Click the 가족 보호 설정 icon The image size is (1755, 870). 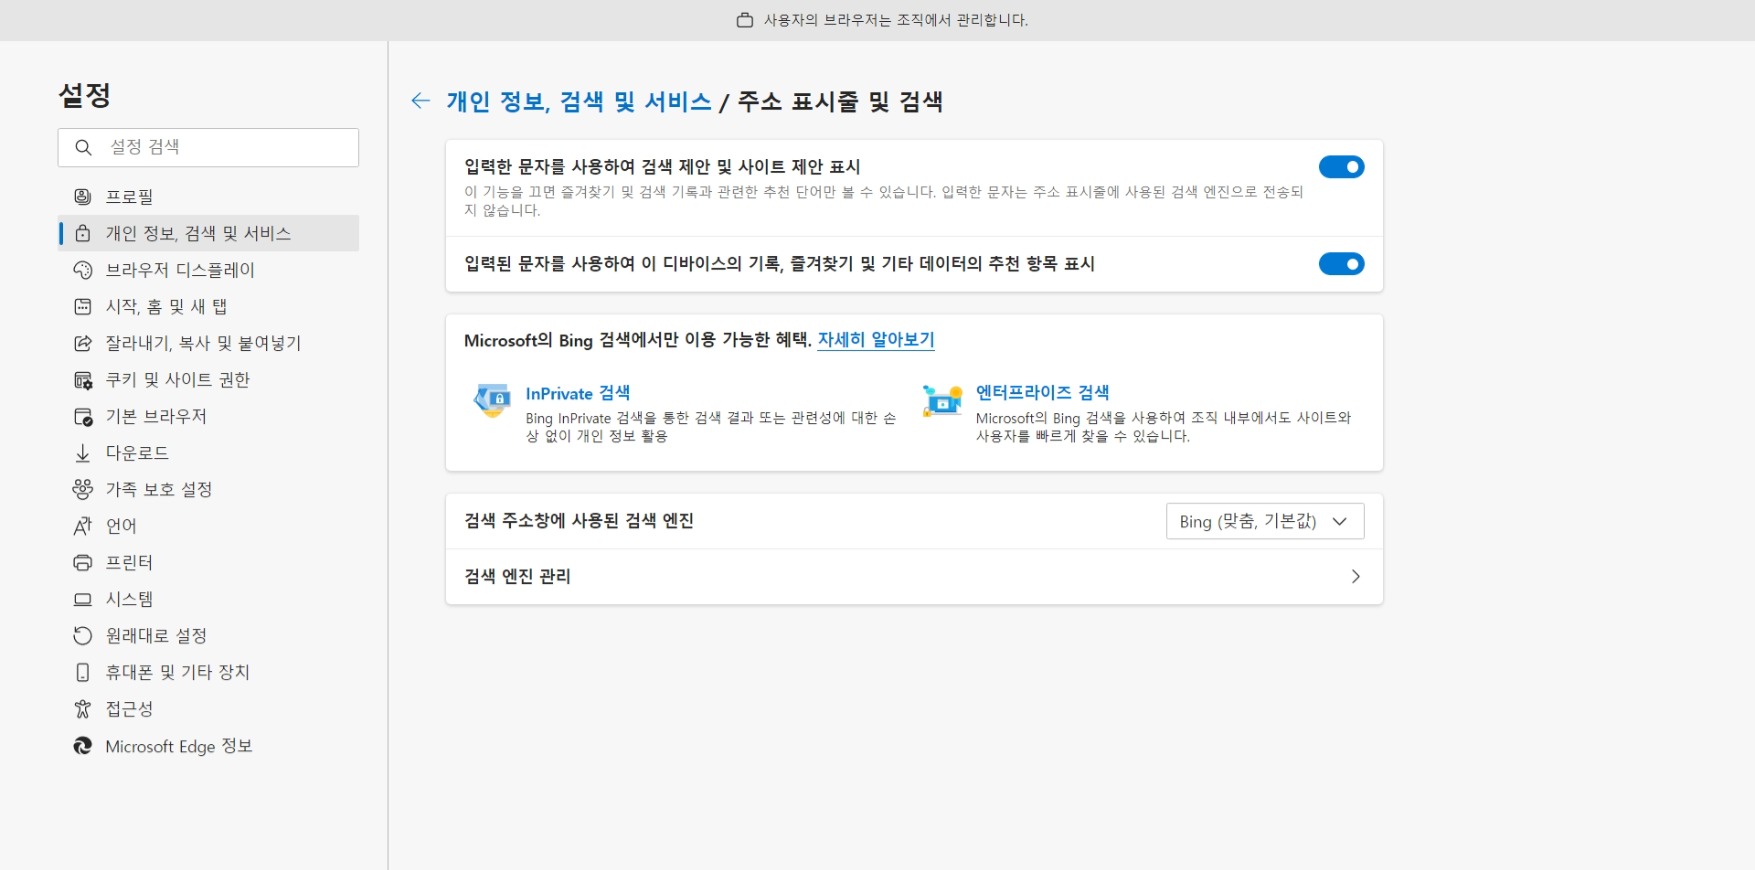[x=83, y=489]
